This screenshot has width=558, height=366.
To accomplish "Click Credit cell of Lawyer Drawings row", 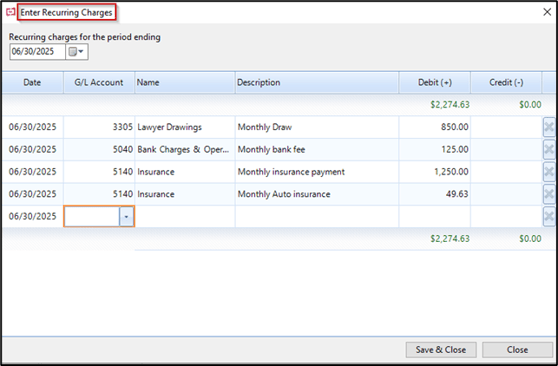I will (x=506, y=127).
